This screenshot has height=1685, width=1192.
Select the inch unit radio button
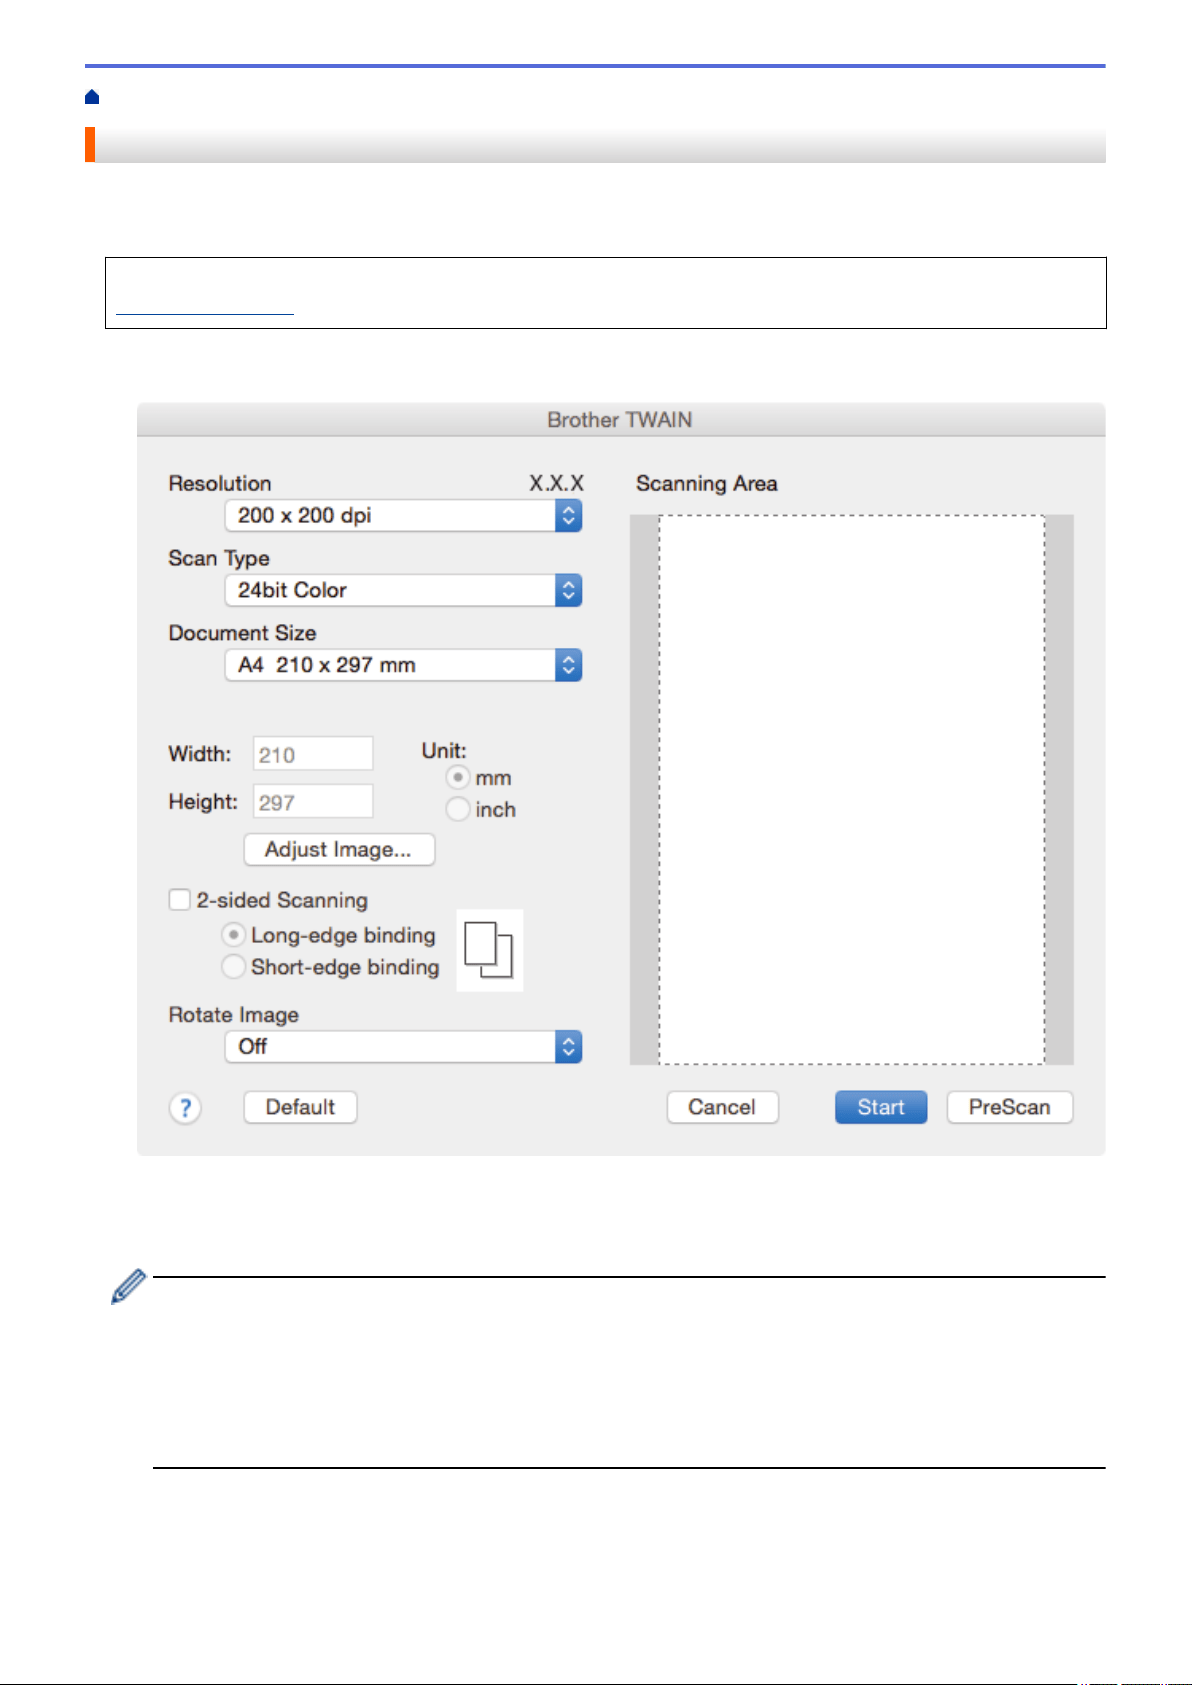tap(458, 809)
